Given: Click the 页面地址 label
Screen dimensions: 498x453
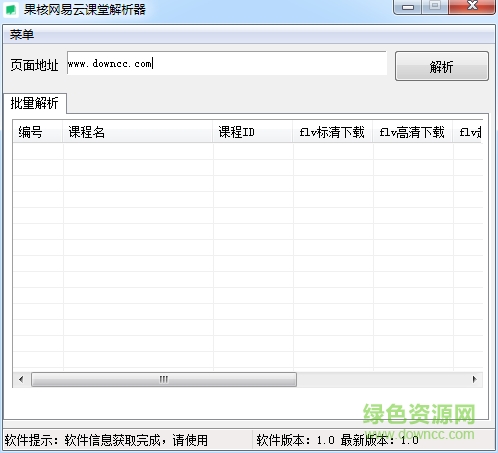Looking at the screenshot, I should pos(34,65).
